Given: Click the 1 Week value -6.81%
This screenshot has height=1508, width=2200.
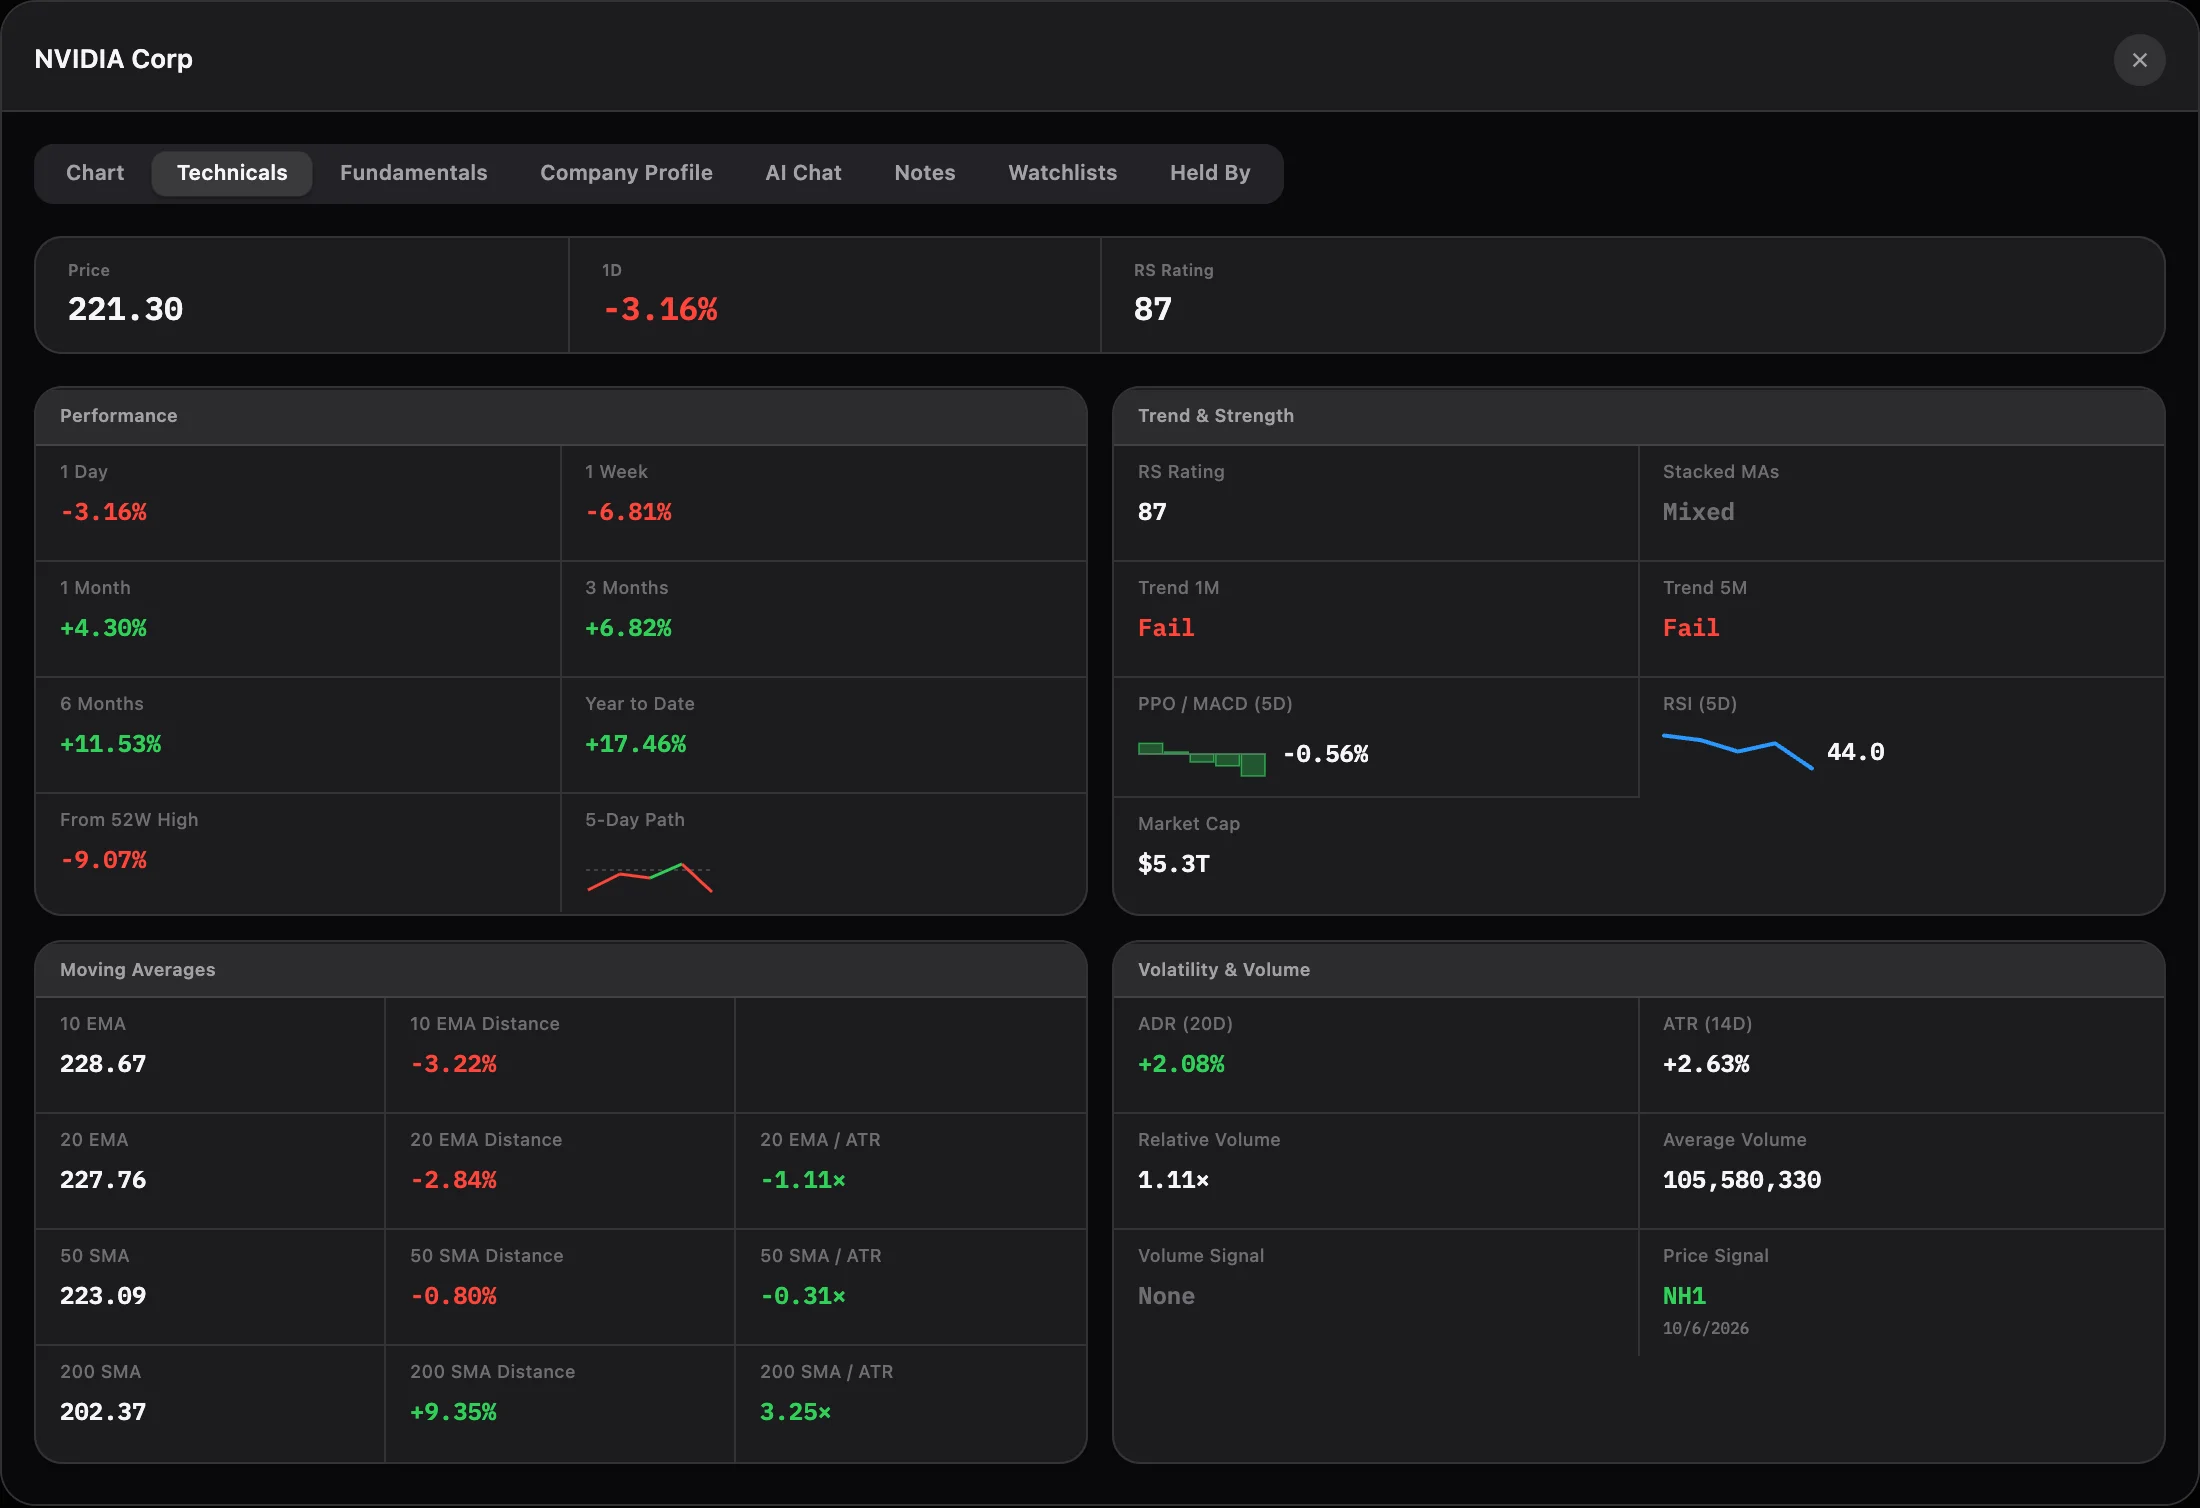Looking at the screenshot, I should pos(628,512).
